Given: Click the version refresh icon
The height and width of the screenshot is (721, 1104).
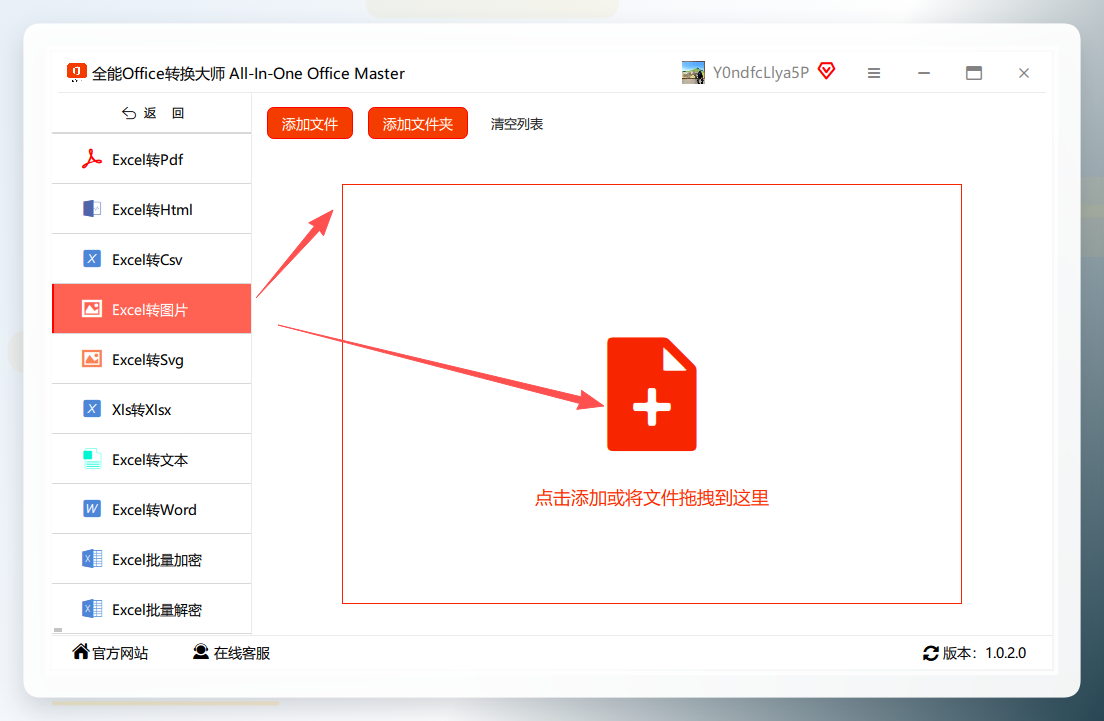Looking at the screenshot, I should (x=930, y=653).
